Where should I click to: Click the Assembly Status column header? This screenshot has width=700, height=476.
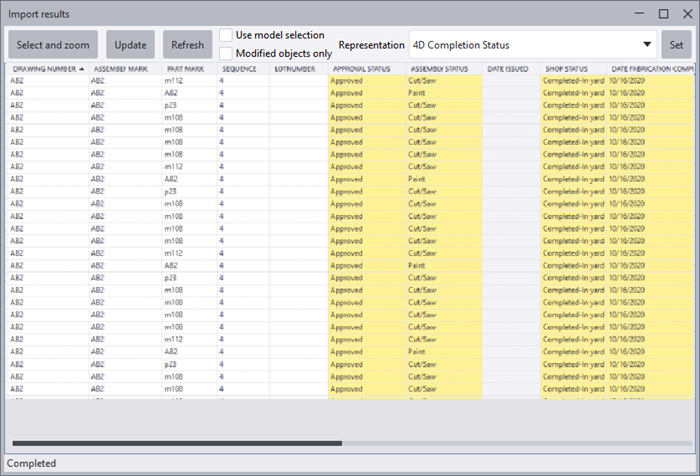pyautogui.click(x=439, y=69)
